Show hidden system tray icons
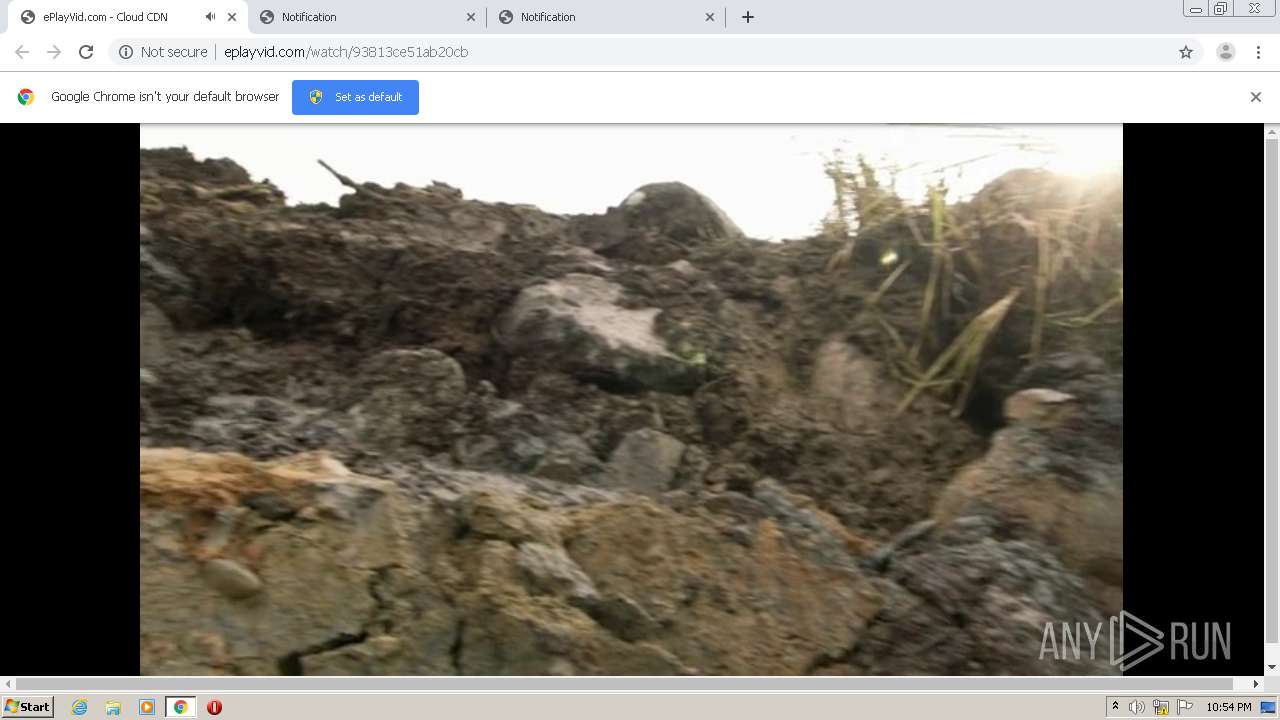Image resolution: width=1280 pixels, height=720 pixels. point(1115,707)
